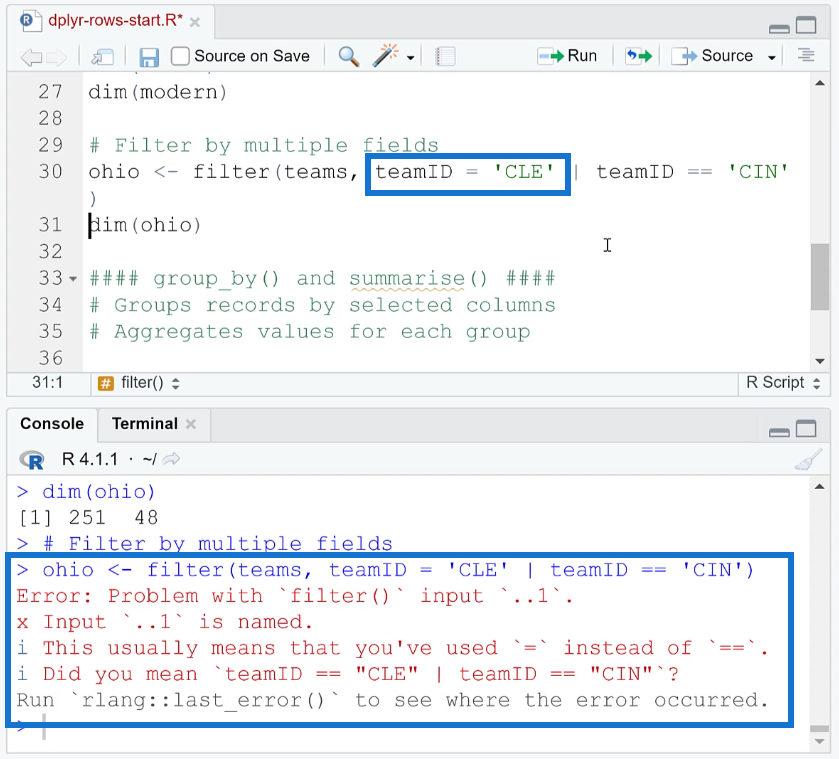Screen dimensions: 839x759
Task: Close dplyr-rows-start.R tab
Action: 195,22
